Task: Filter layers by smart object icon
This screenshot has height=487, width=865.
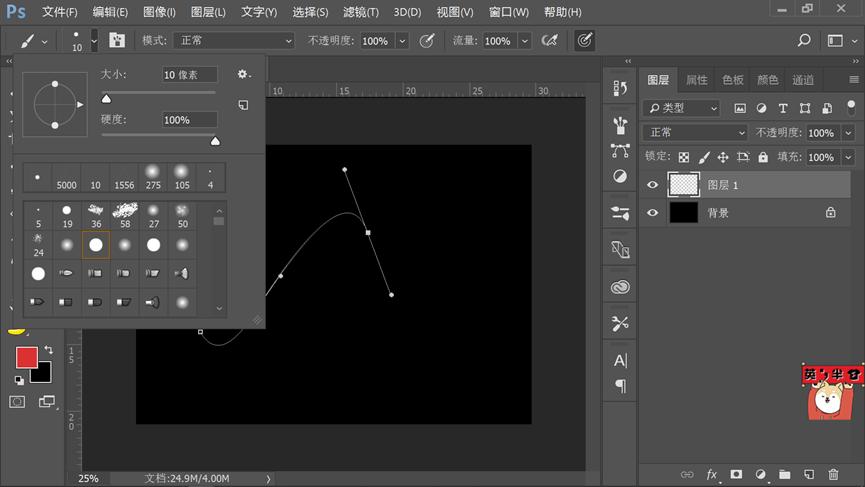Action: click(827, 108)
